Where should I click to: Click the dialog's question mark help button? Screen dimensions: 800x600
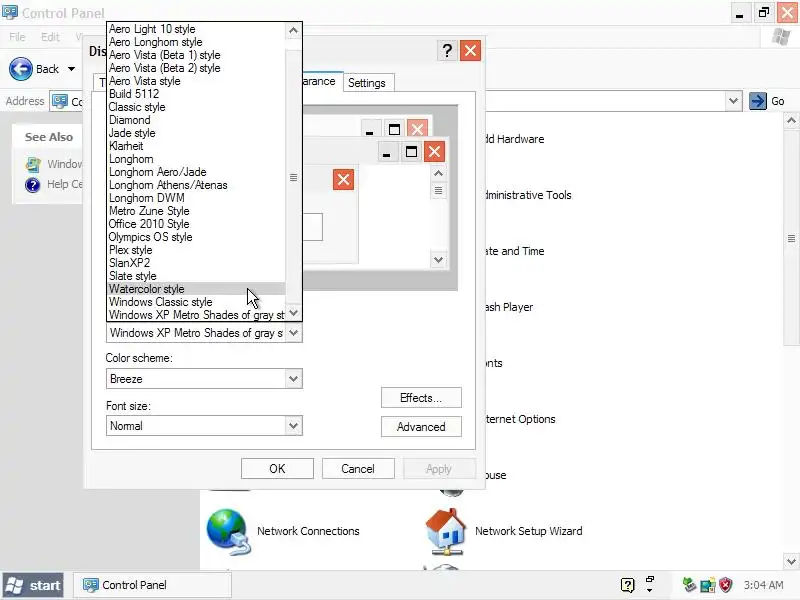(447, 51)
